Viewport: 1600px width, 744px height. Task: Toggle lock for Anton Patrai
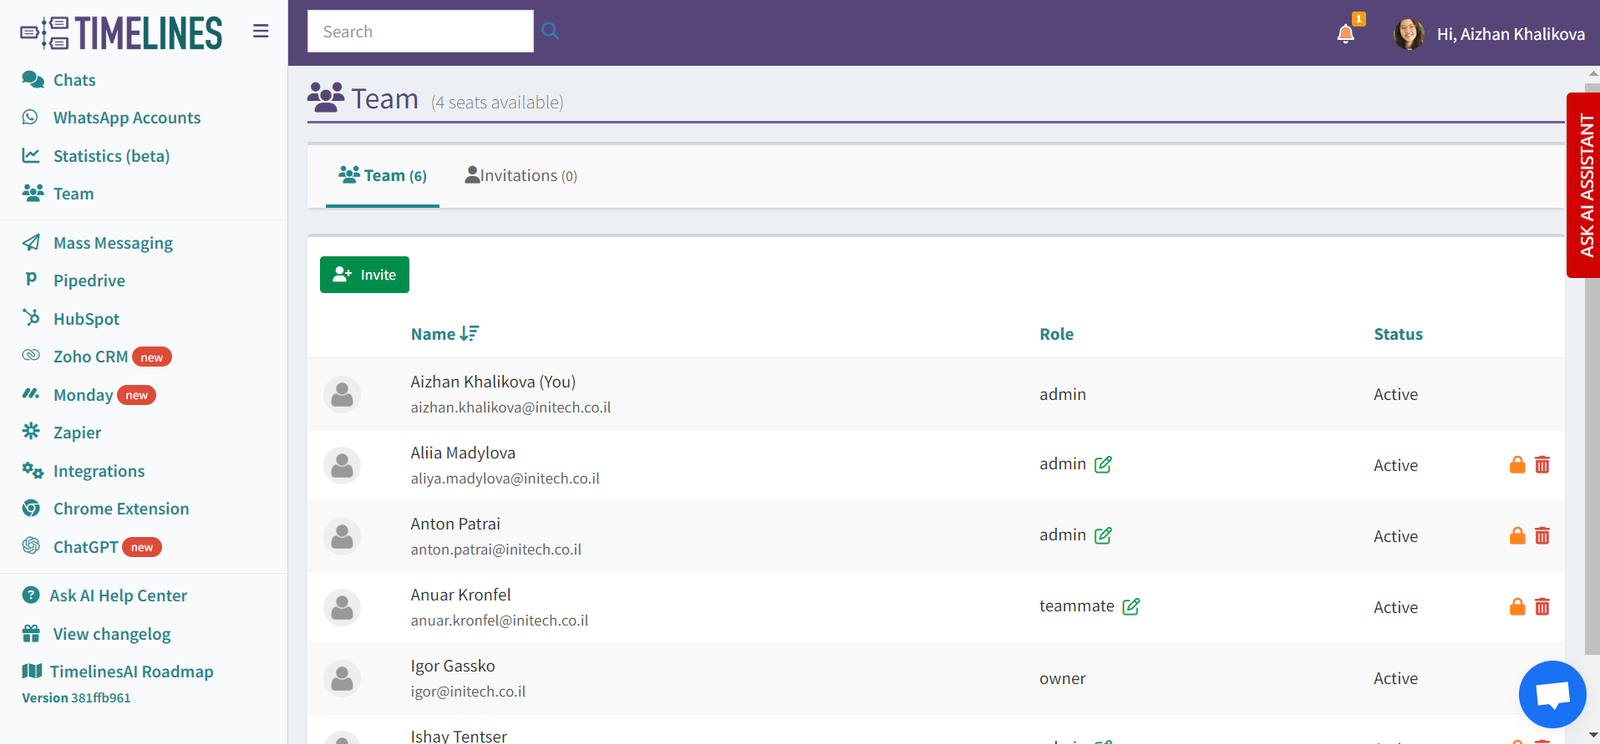[1517, 536]
